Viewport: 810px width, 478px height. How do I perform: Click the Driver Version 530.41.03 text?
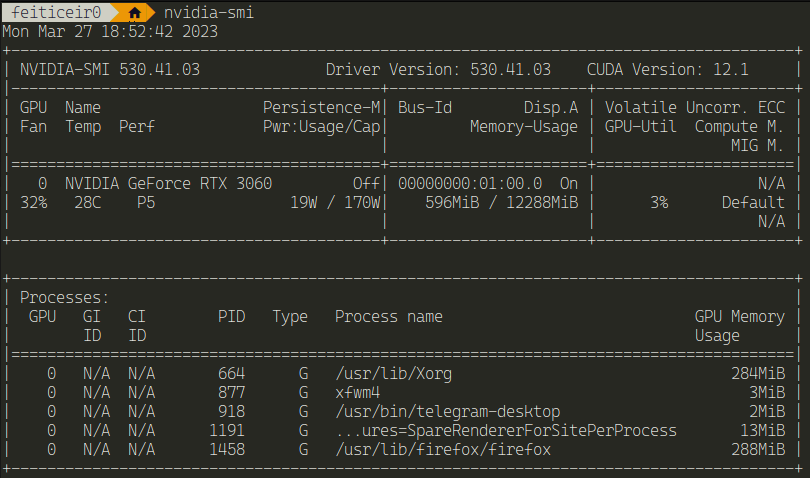[438, 70]
